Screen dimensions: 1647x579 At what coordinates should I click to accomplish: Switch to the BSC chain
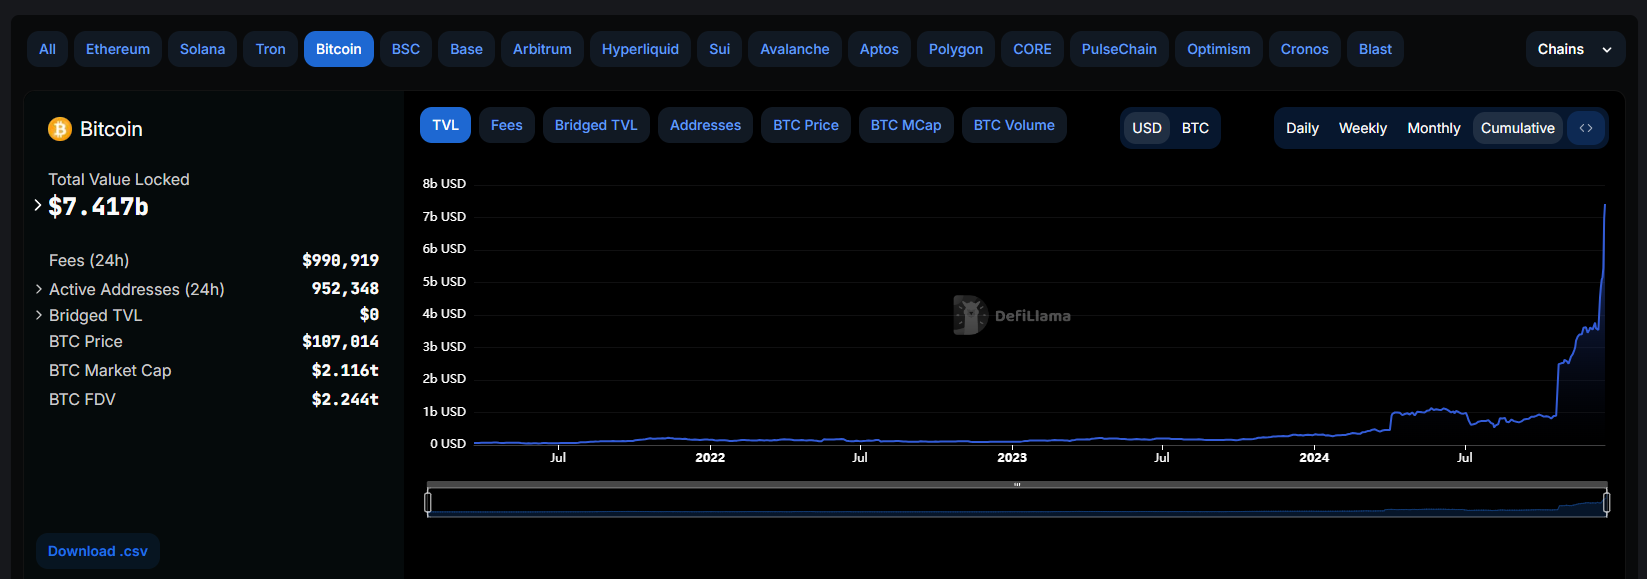pos(406,49)
